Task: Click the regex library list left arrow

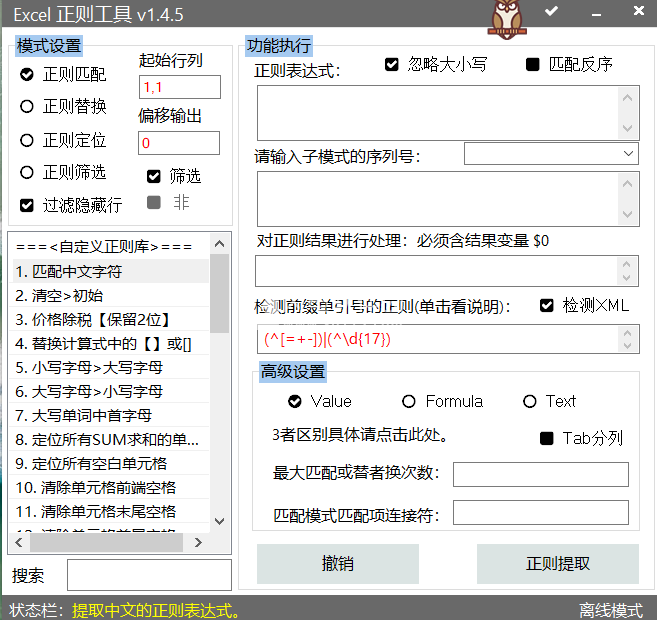Action: click(19, 542)
